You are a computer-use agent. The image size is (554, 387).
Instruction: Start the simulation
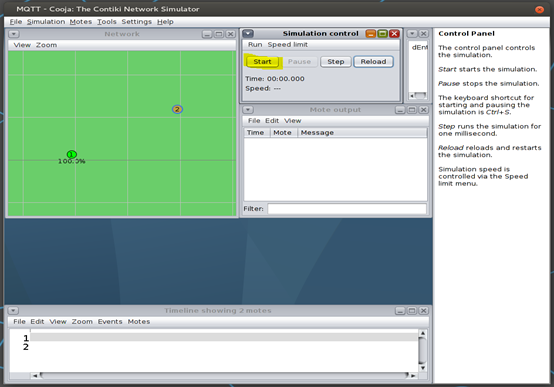(x=263, y=61)
